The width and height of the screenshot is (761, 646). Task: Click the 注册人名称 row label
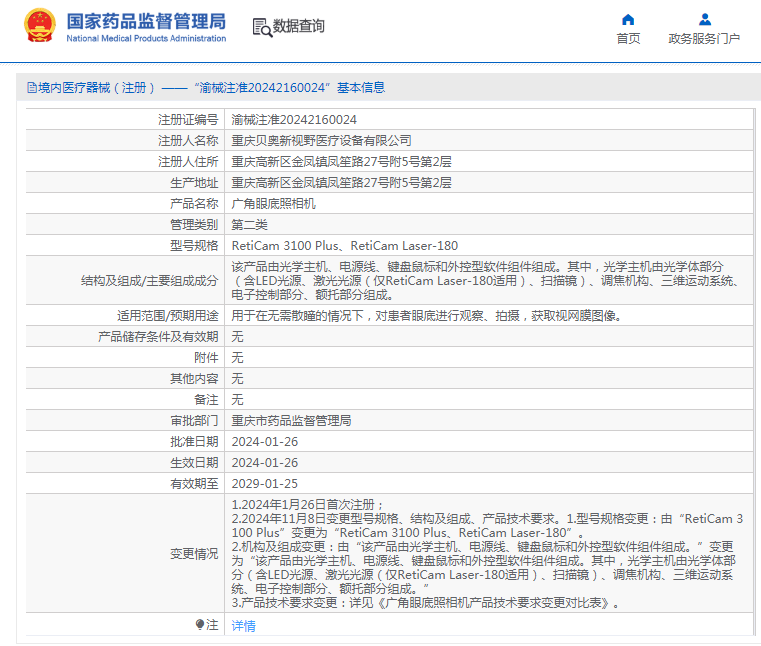[188, 141]
